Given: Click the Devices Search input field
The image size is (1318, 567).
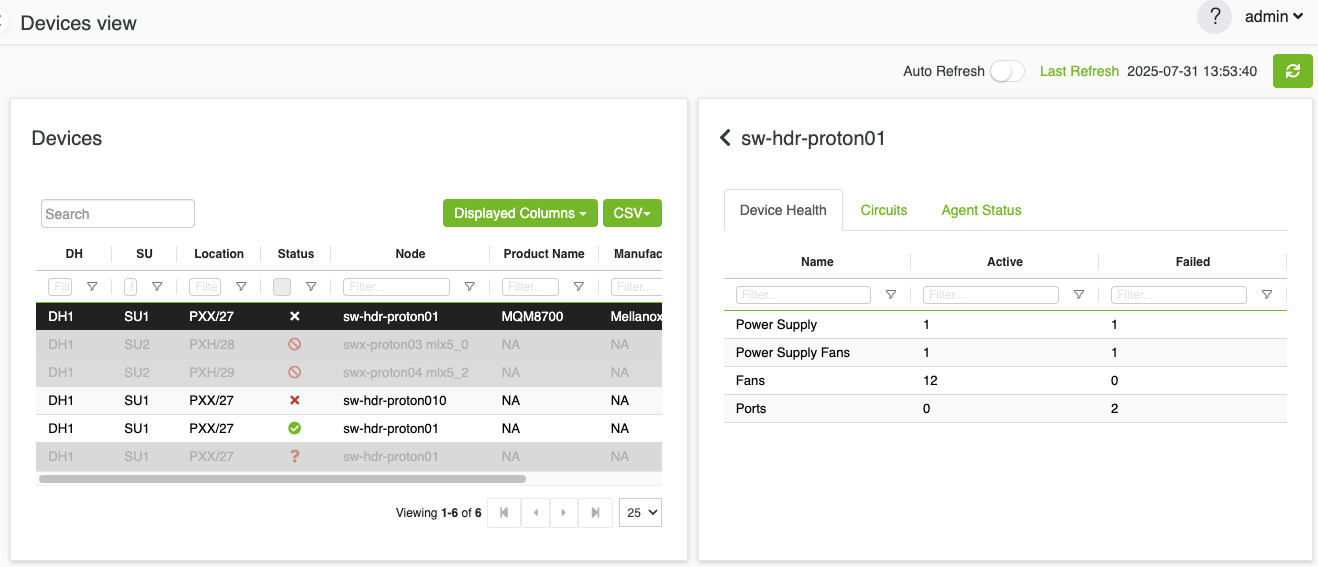Looking at the screenshot, I should 118,214.
